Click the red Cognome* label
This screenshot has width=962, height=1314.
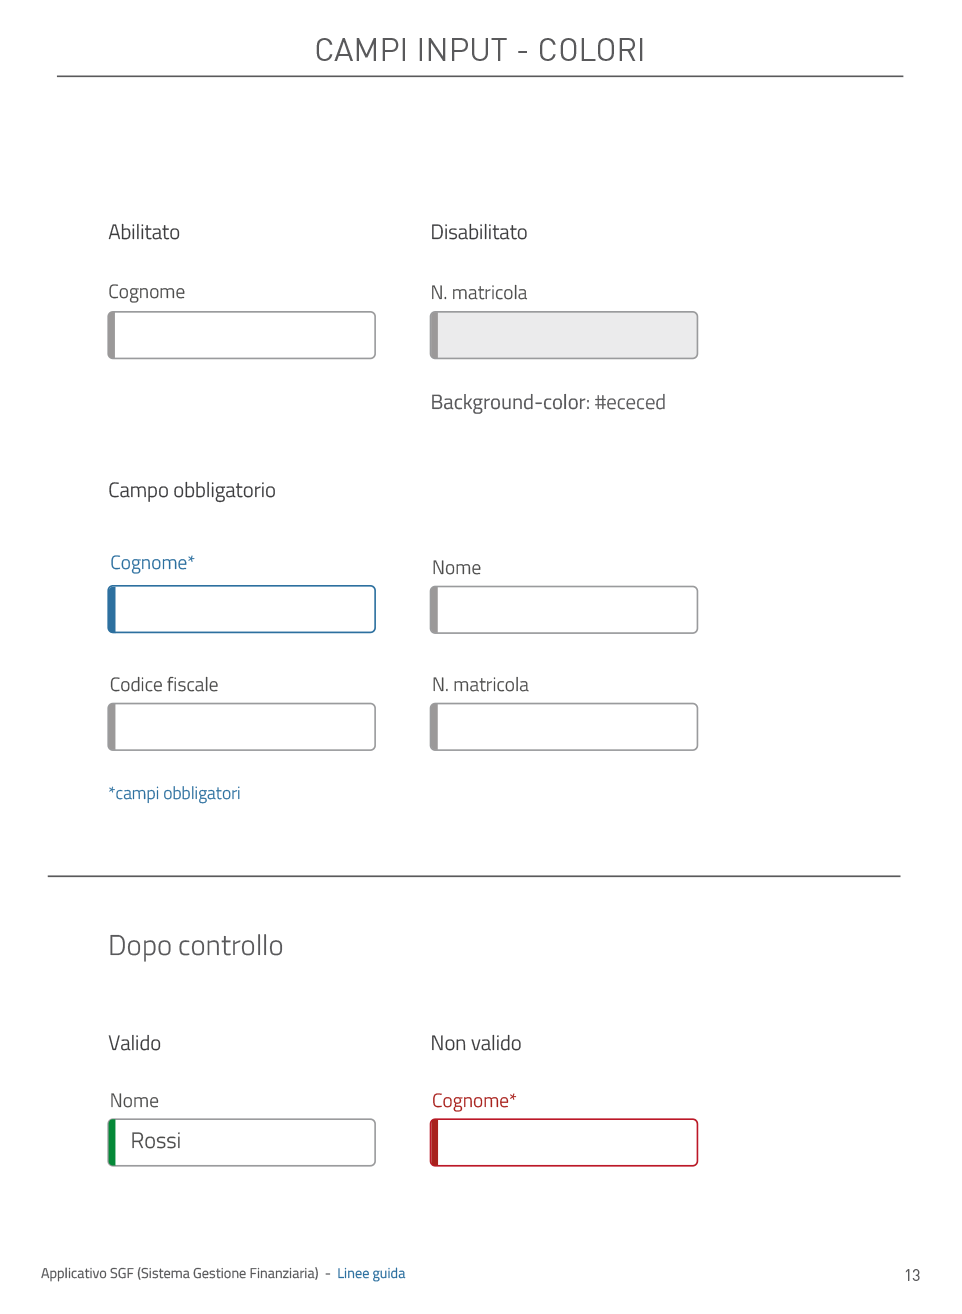[474, 1101]
